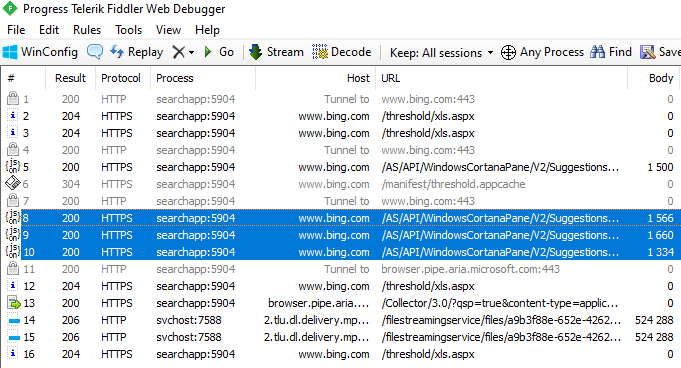Click the Replay button label
681x368 pixels.
pos(145,53)
